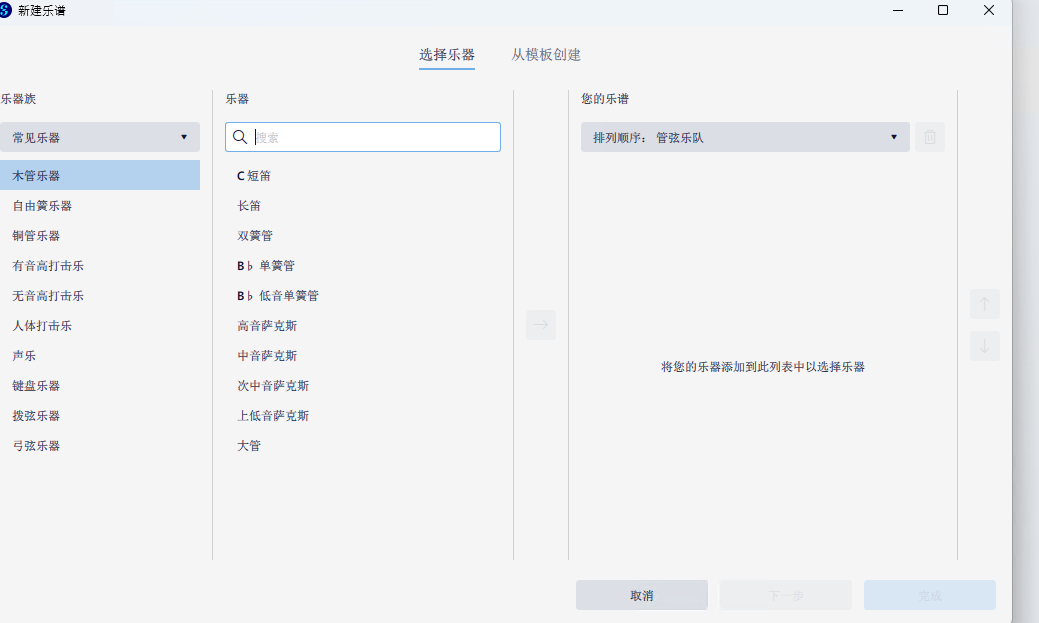Select the 人体打击乐 family
1039x623 pixels.
click(99, 325)
